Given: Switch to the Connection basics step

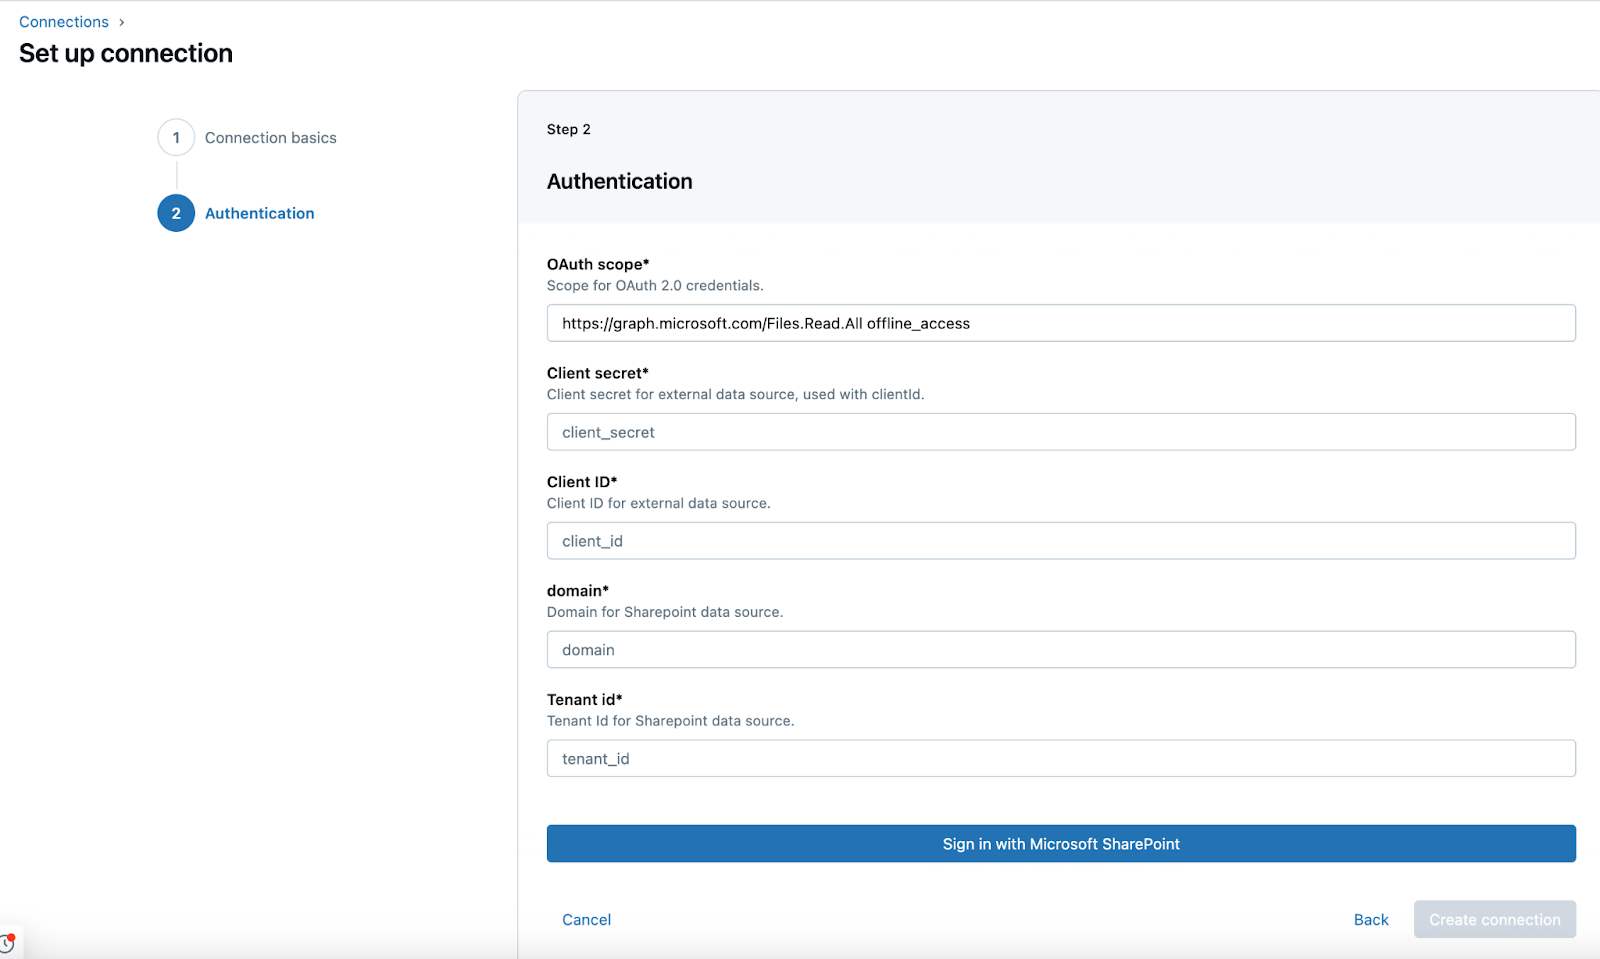Looking at the screenshot, I should (269, 137).
